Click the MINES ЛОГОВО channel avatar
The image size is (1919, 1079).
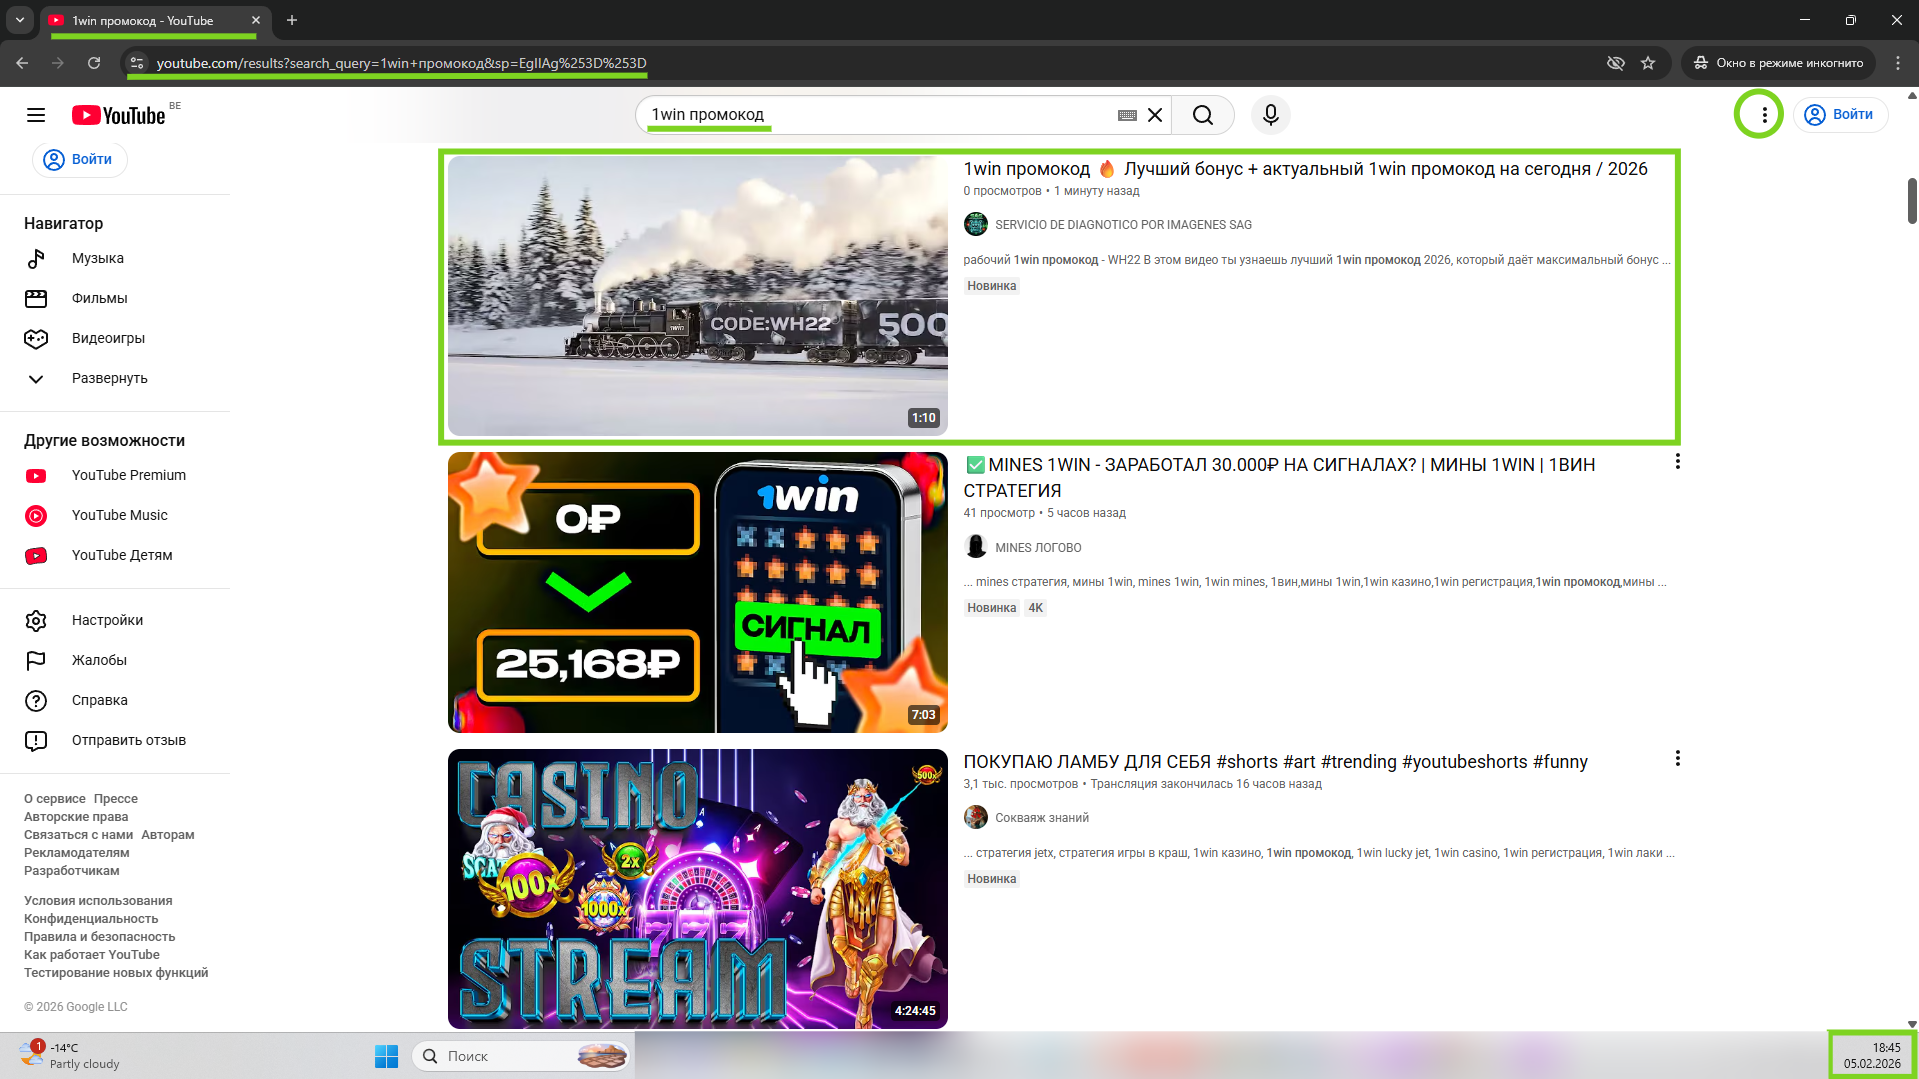point(976,547)
